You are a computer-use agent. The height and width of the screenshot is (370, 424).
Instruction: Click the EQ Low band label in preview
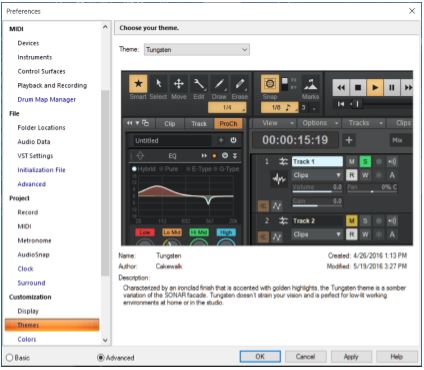coord(145,232)
